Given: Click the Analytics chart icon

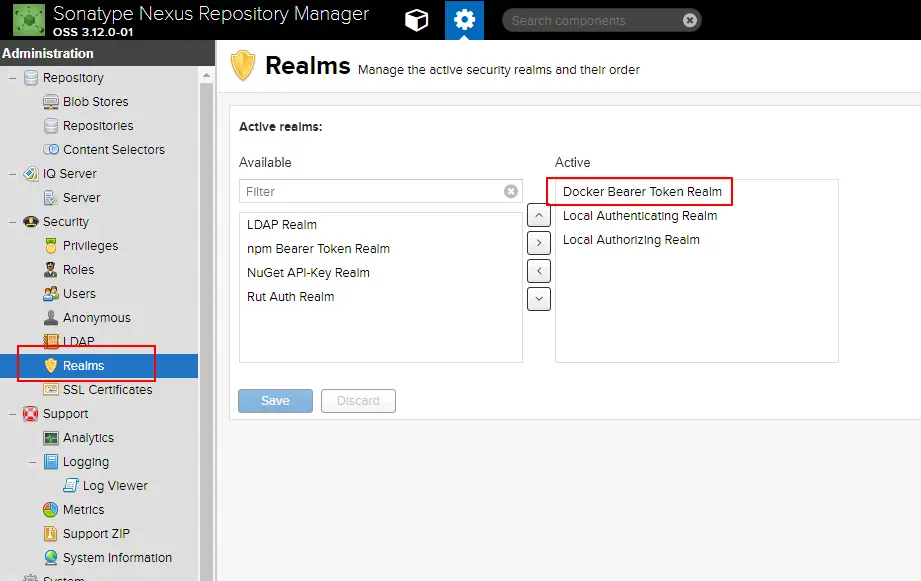Looking at the screenshot, I should click(x=51, y=438).
